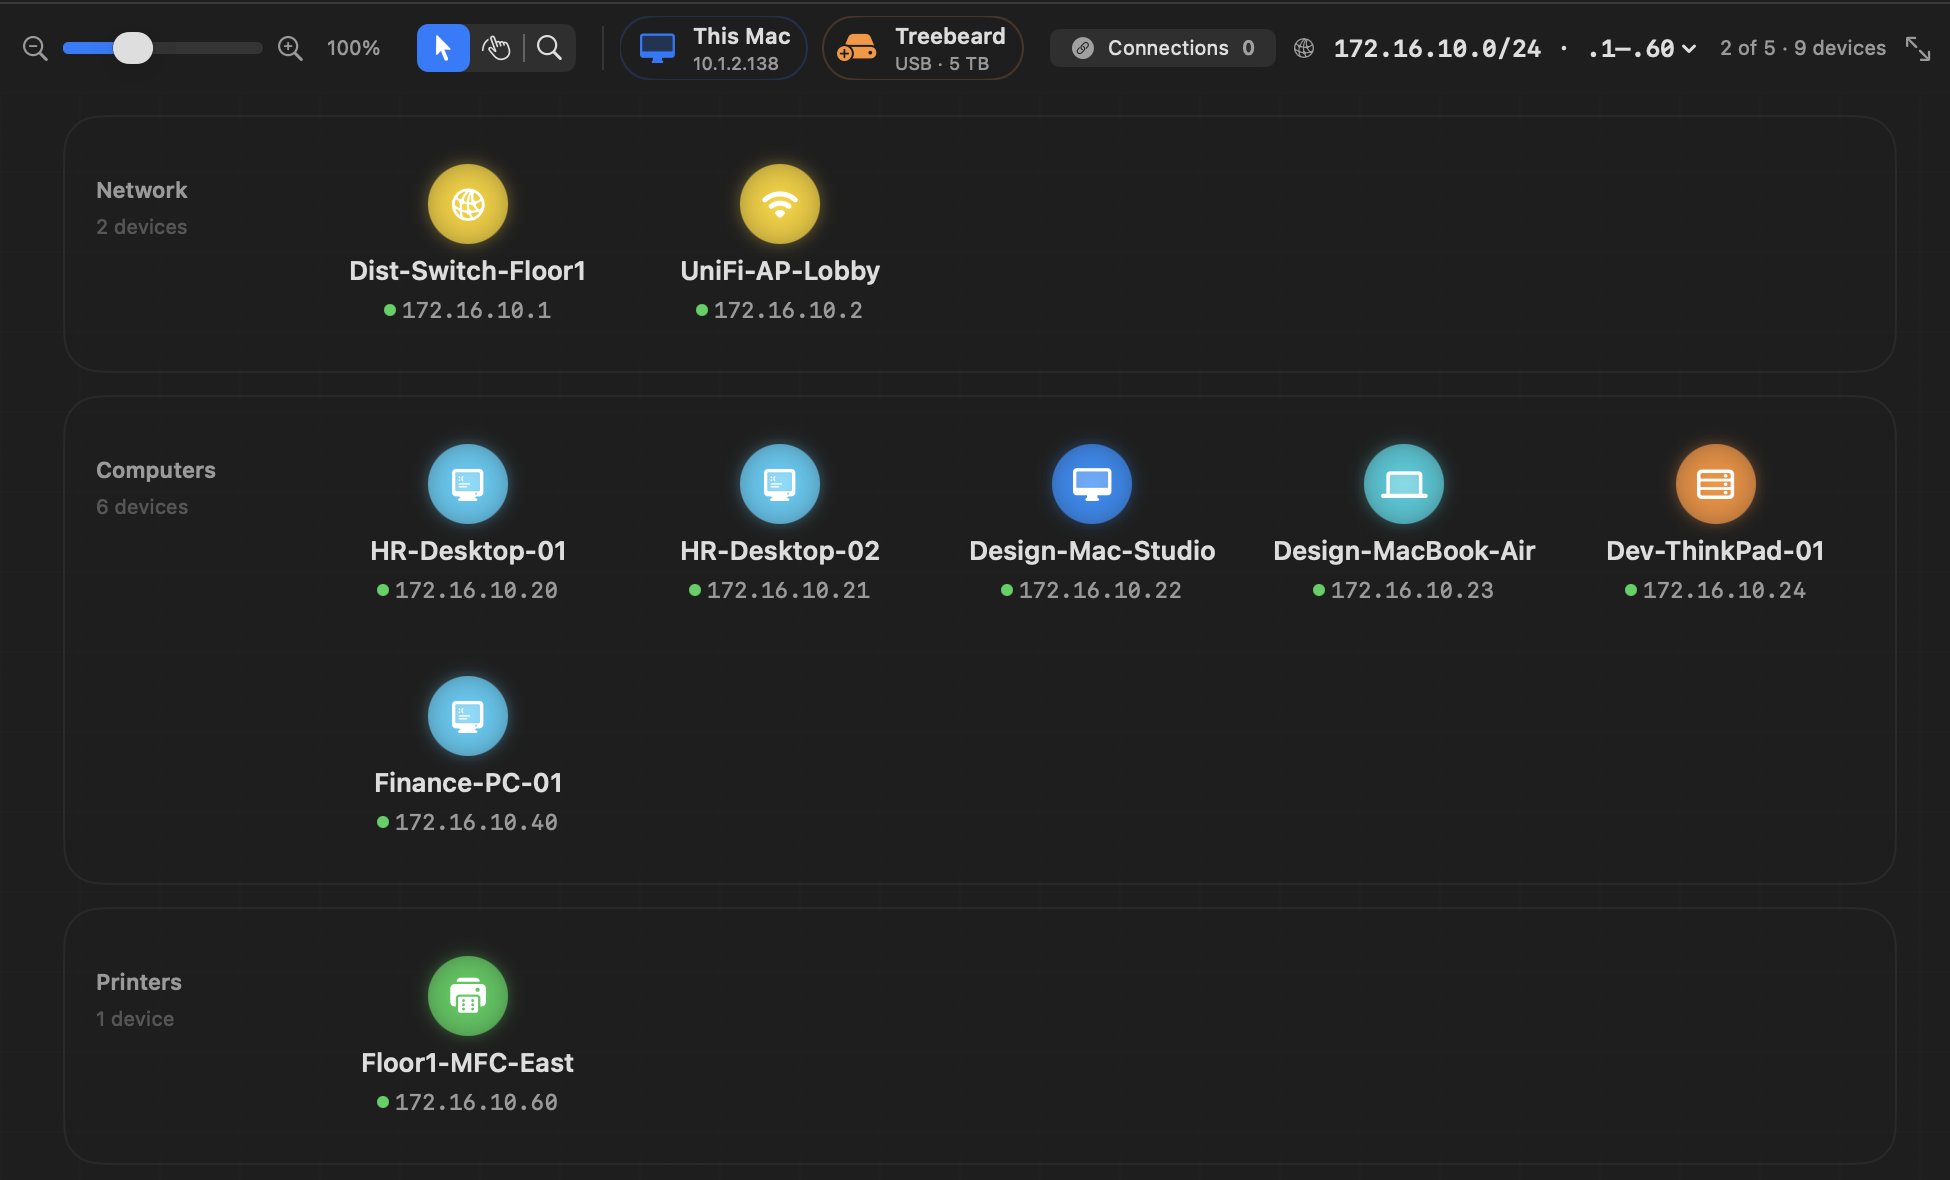Screen dimensions: 1950x1180
Task: Select the Dev-ThinkPad-01 server icon
Action: point(1716,484)
